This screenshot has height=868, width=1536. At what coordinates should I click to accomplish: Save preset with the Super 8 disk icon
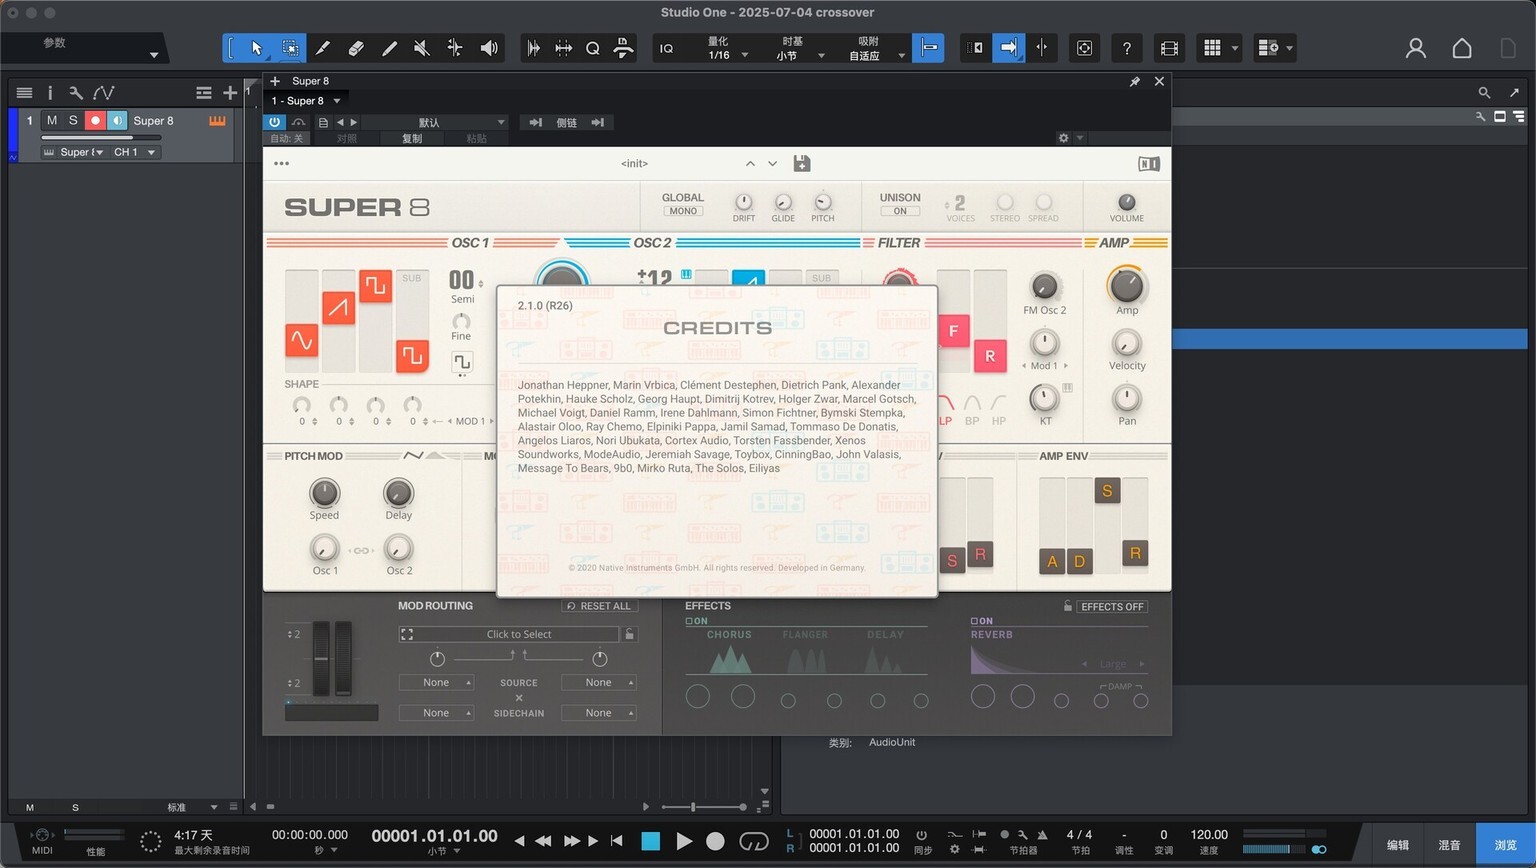(x=801, y=163)
